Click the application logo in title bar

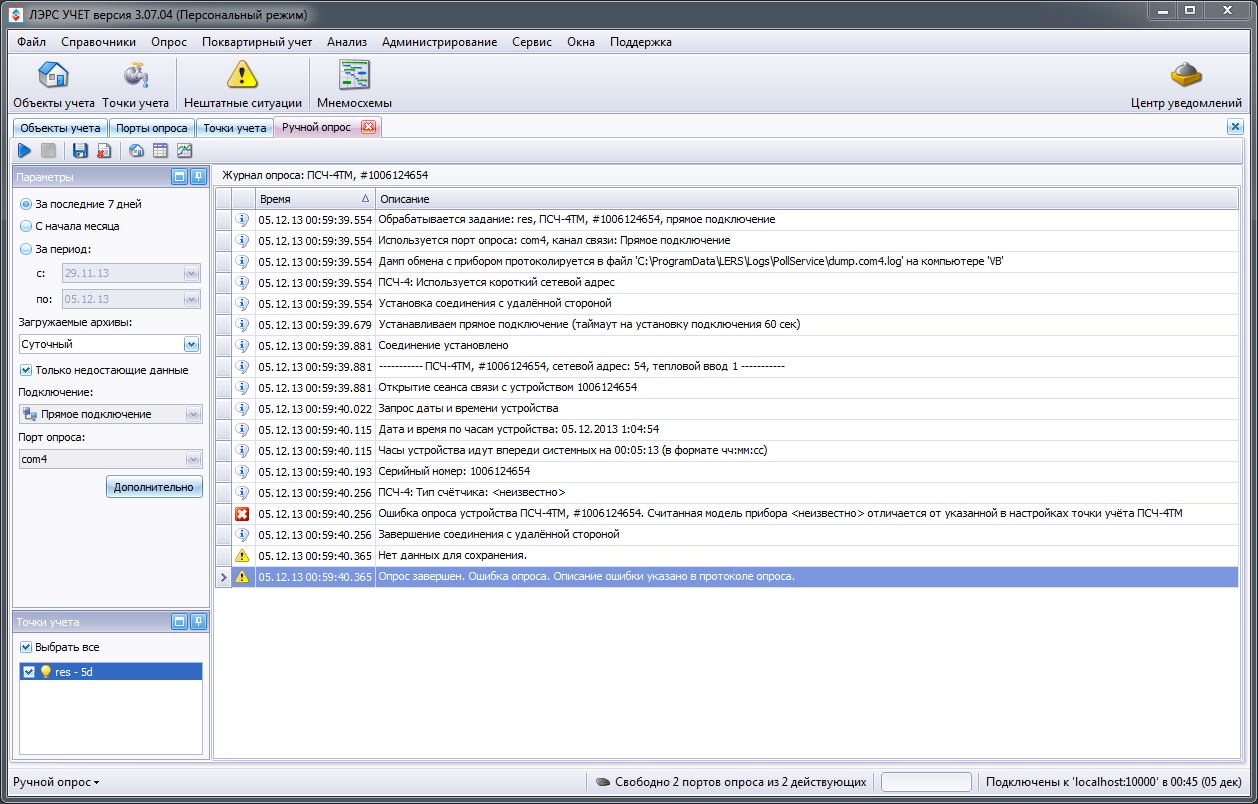[17, 15]
